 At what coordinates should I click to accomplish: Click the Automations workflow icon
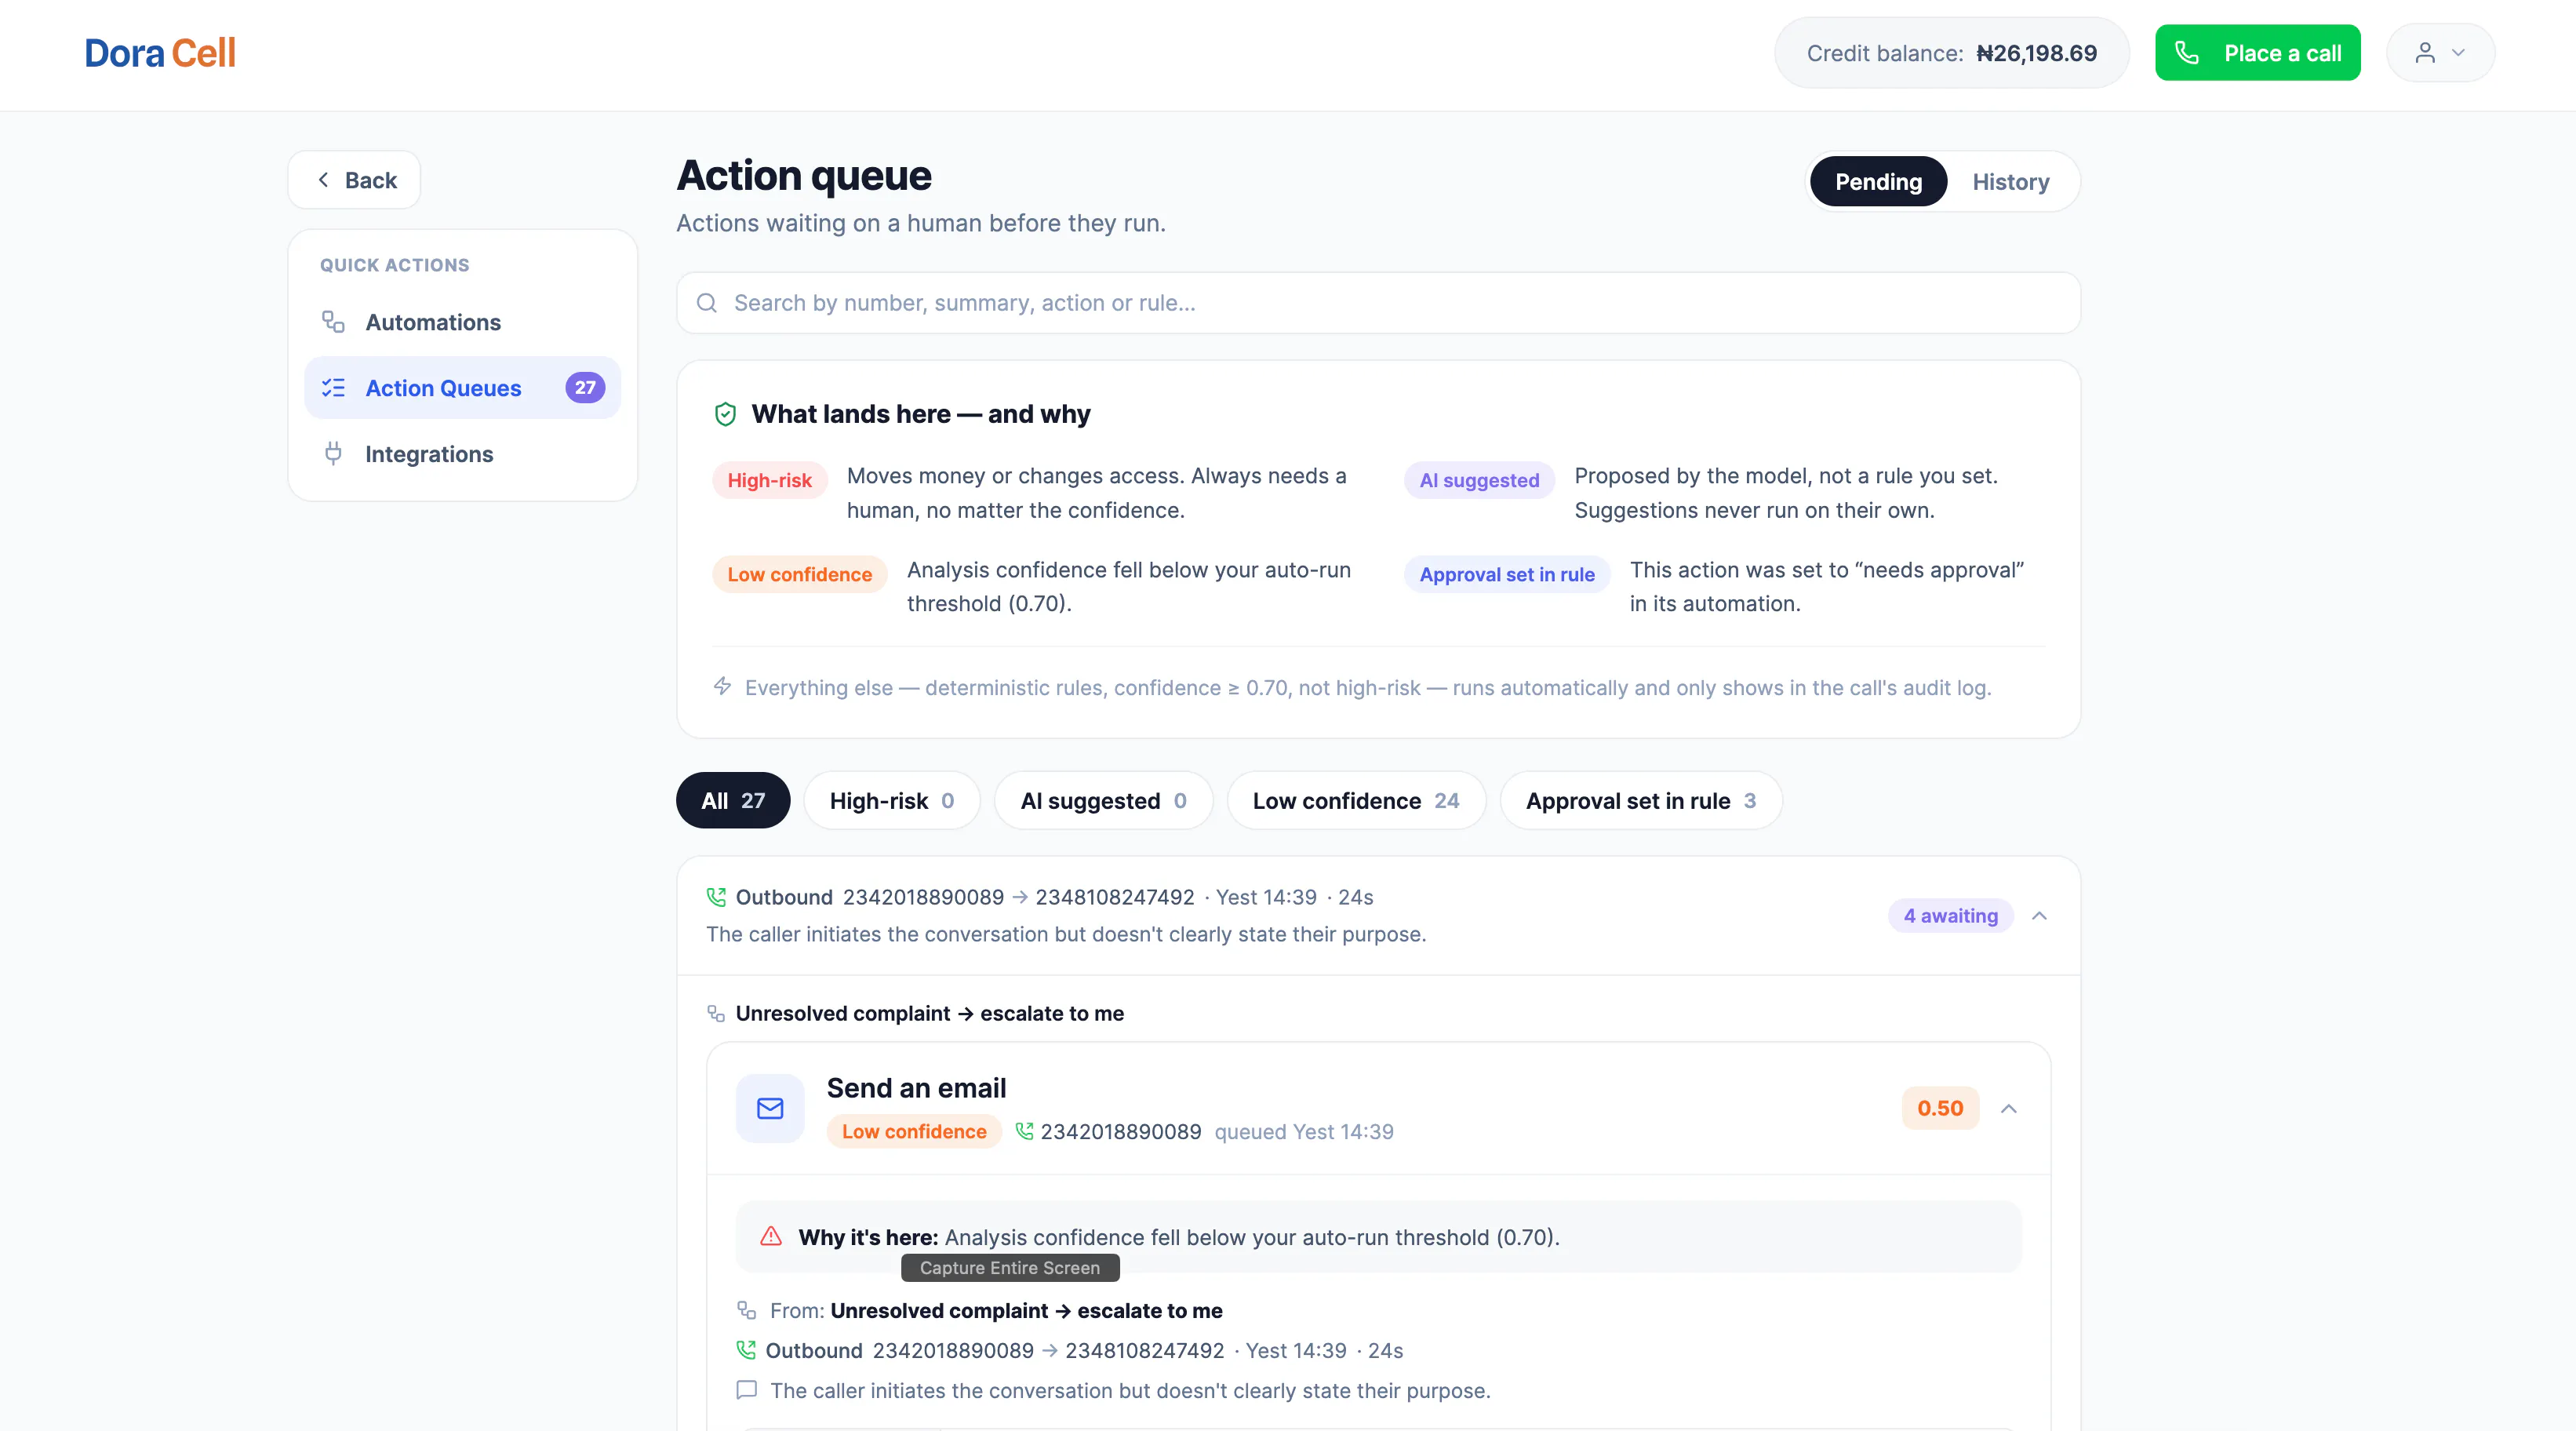[333, 322]
